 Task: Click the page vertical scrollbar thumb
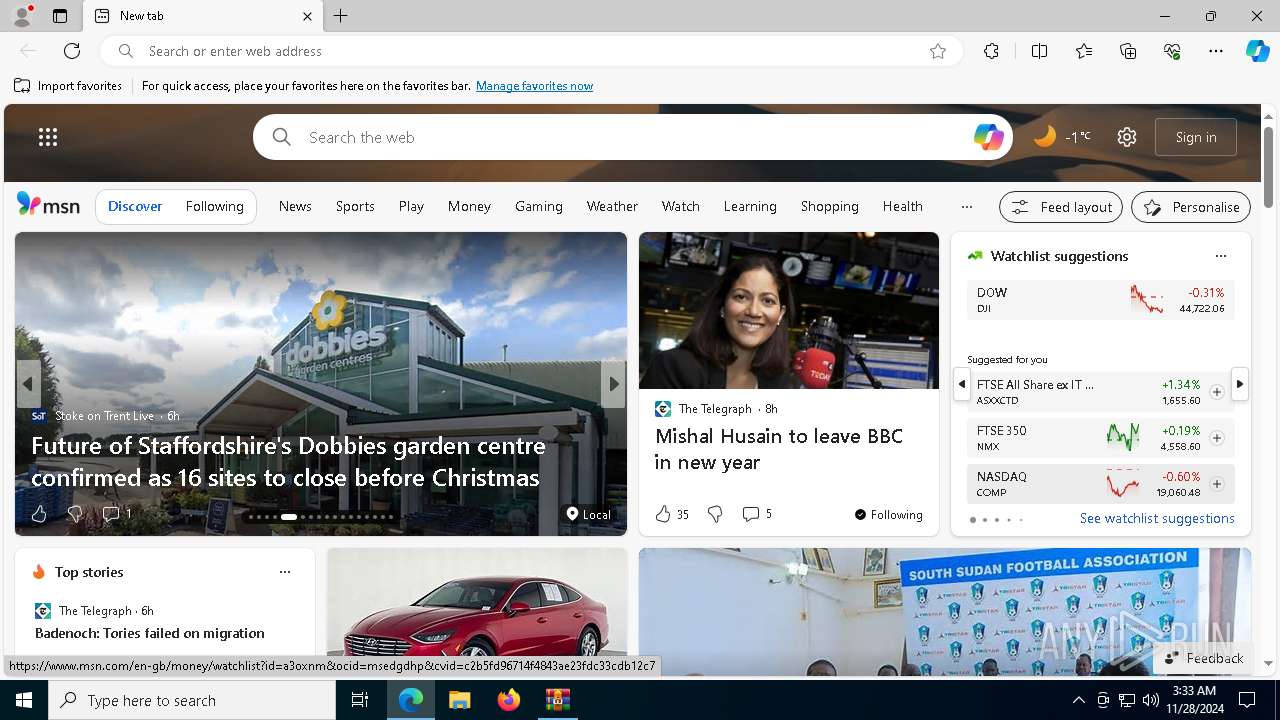point(1268,165)
